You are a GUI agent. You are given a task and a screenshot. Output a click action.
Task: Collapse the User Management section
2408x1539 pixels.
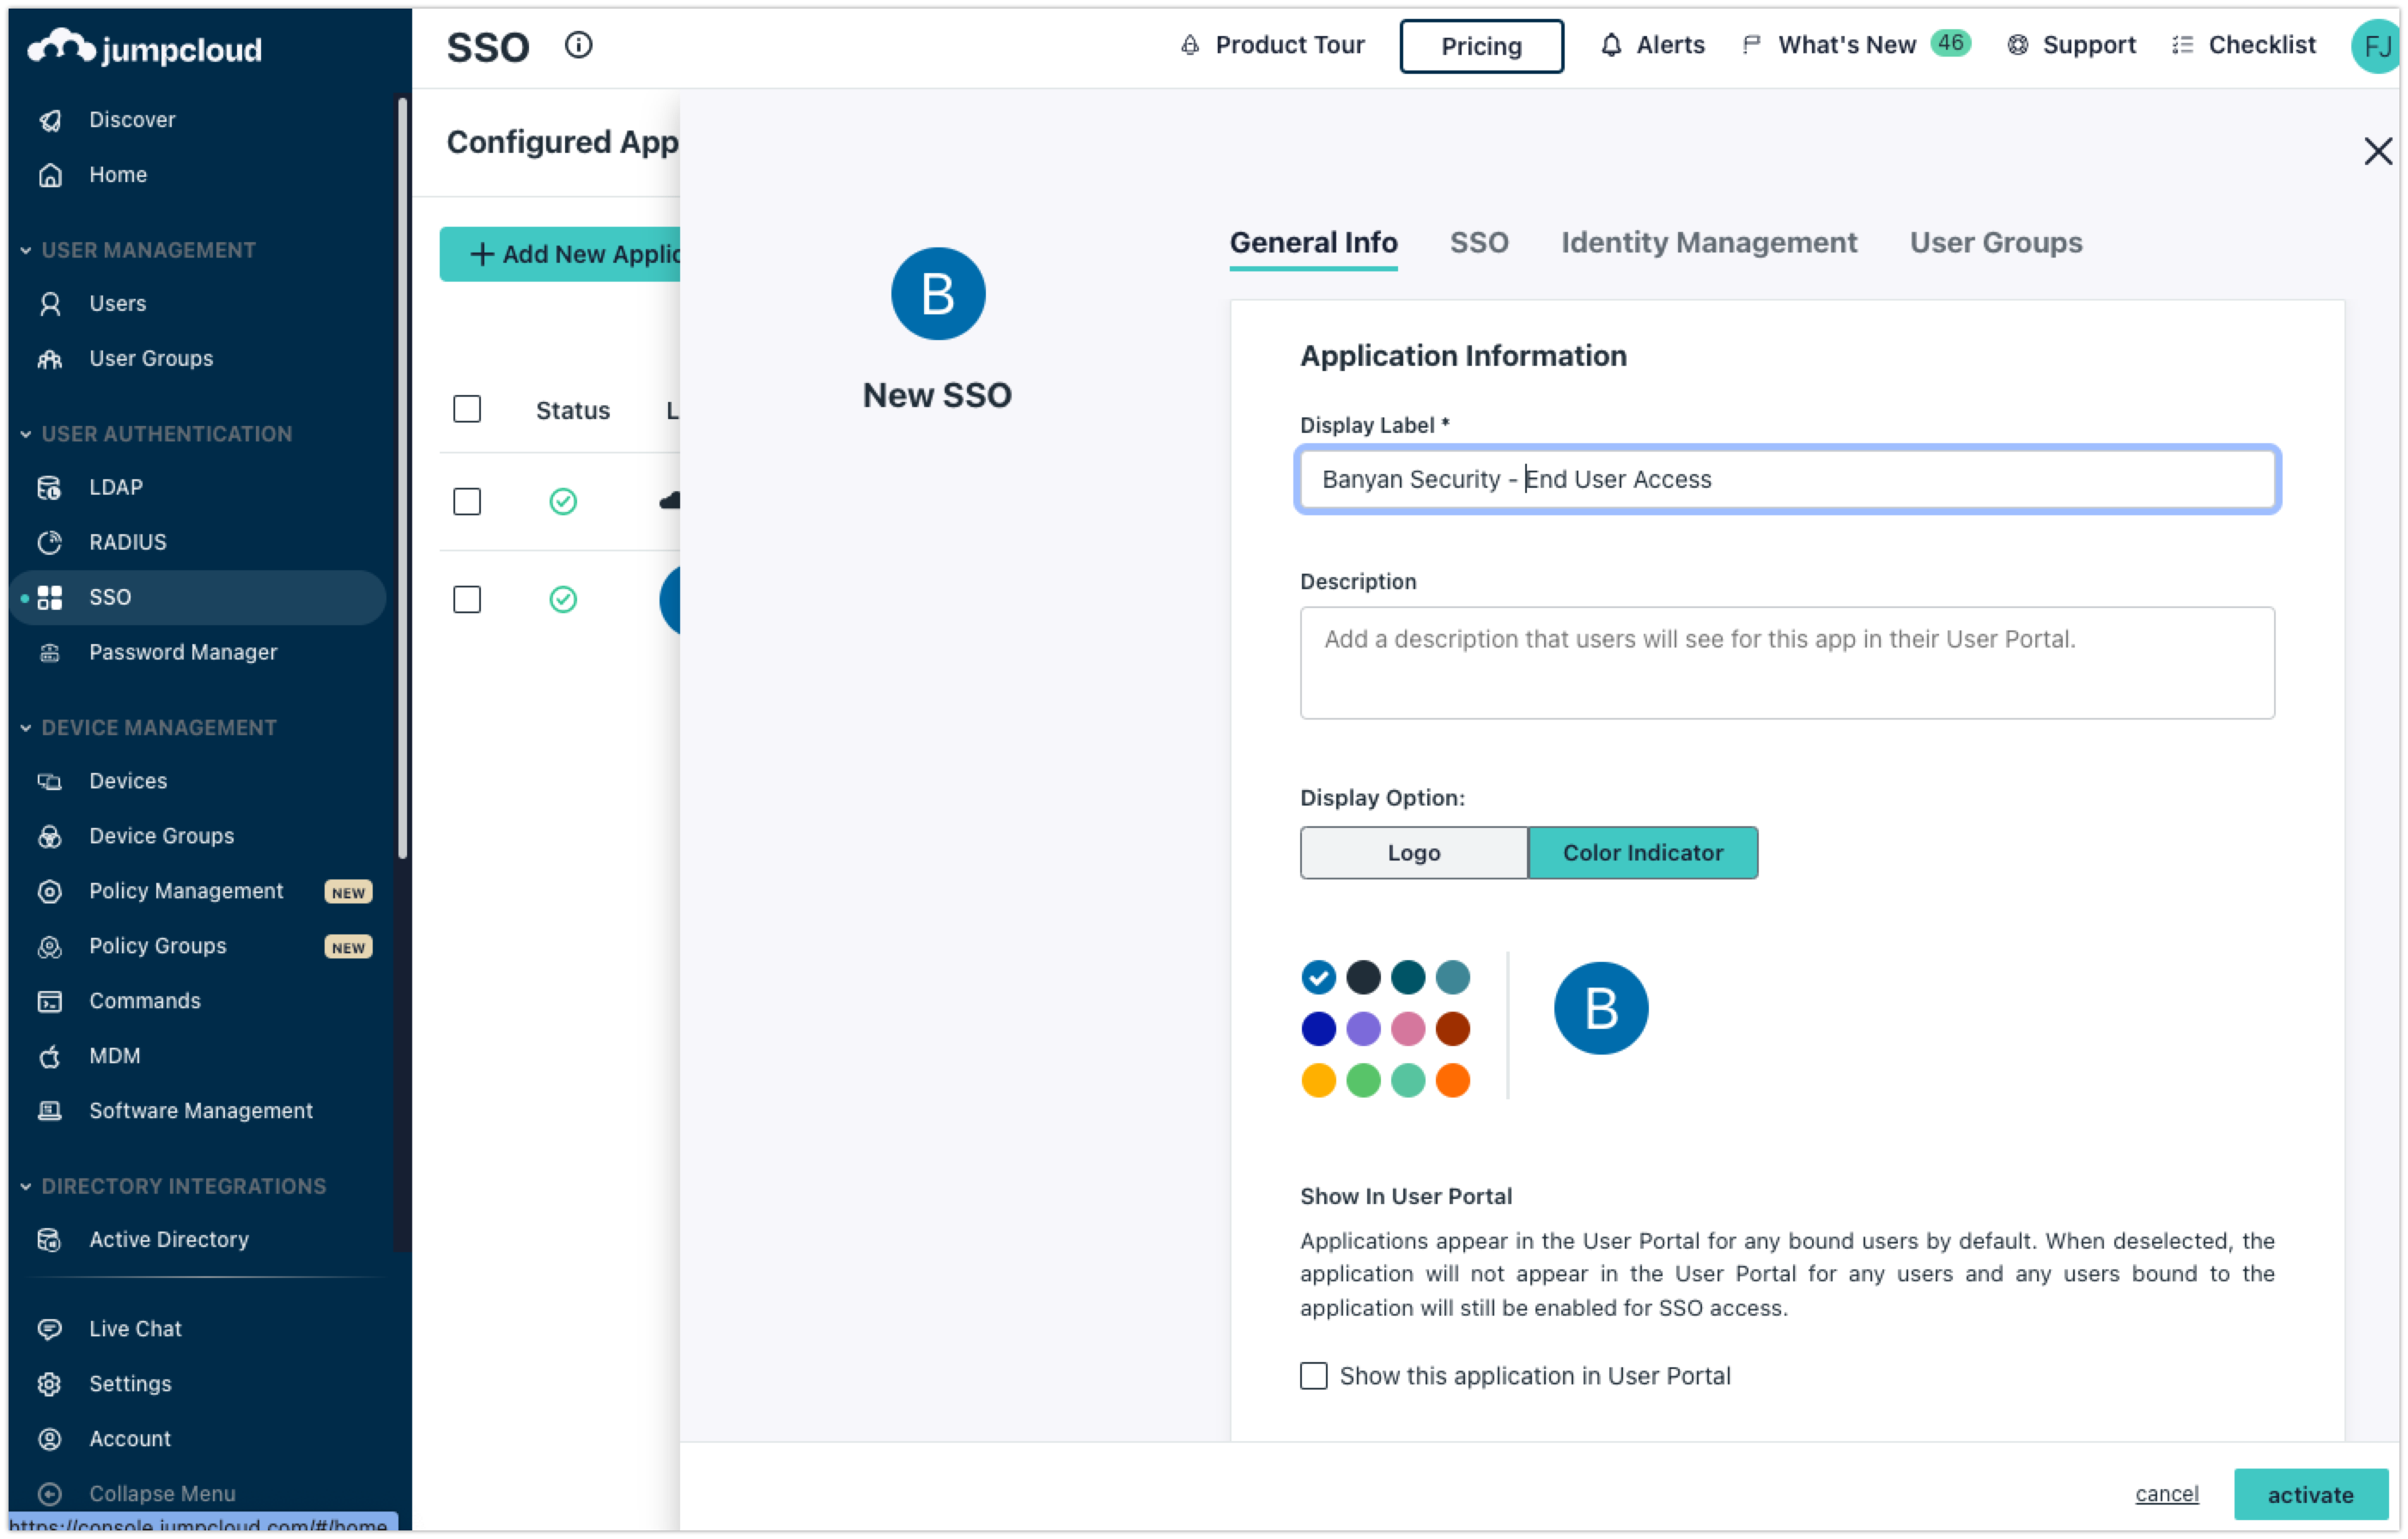[26, 250]
